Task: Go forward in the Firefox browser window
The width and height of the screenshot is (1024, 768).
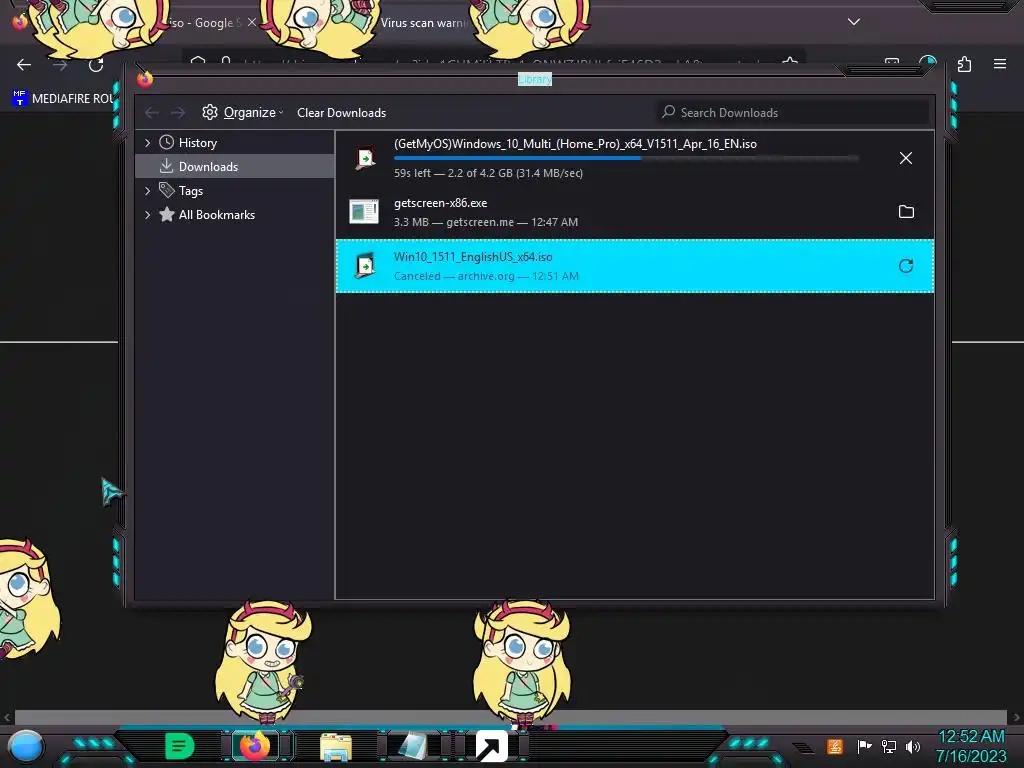Action: tap(60, 65)
